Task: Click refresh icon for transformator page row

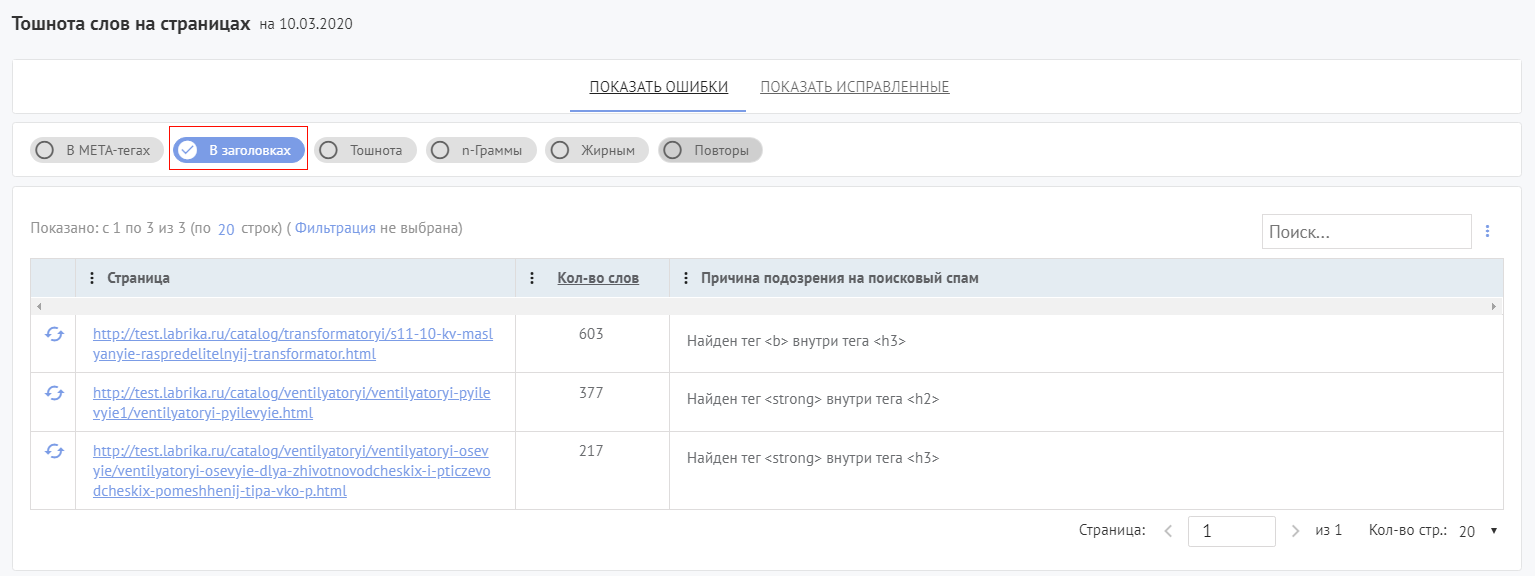Action: (x=54, y=335)
